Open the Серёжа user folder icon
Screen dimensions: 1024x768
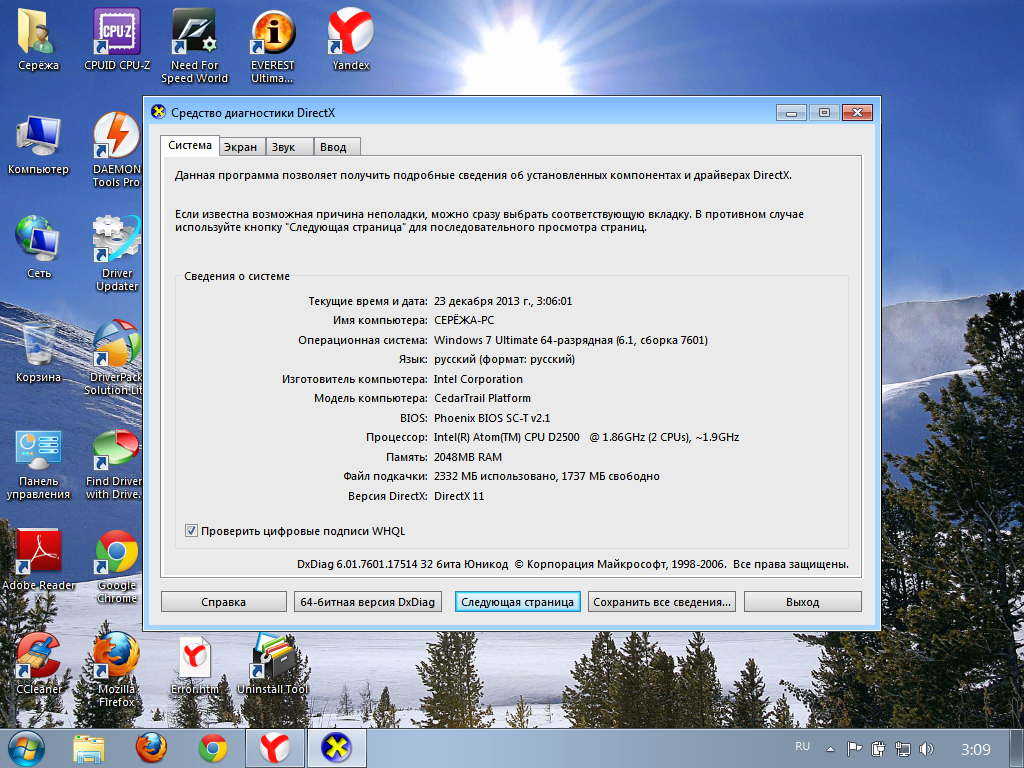[x=38, y=39]
